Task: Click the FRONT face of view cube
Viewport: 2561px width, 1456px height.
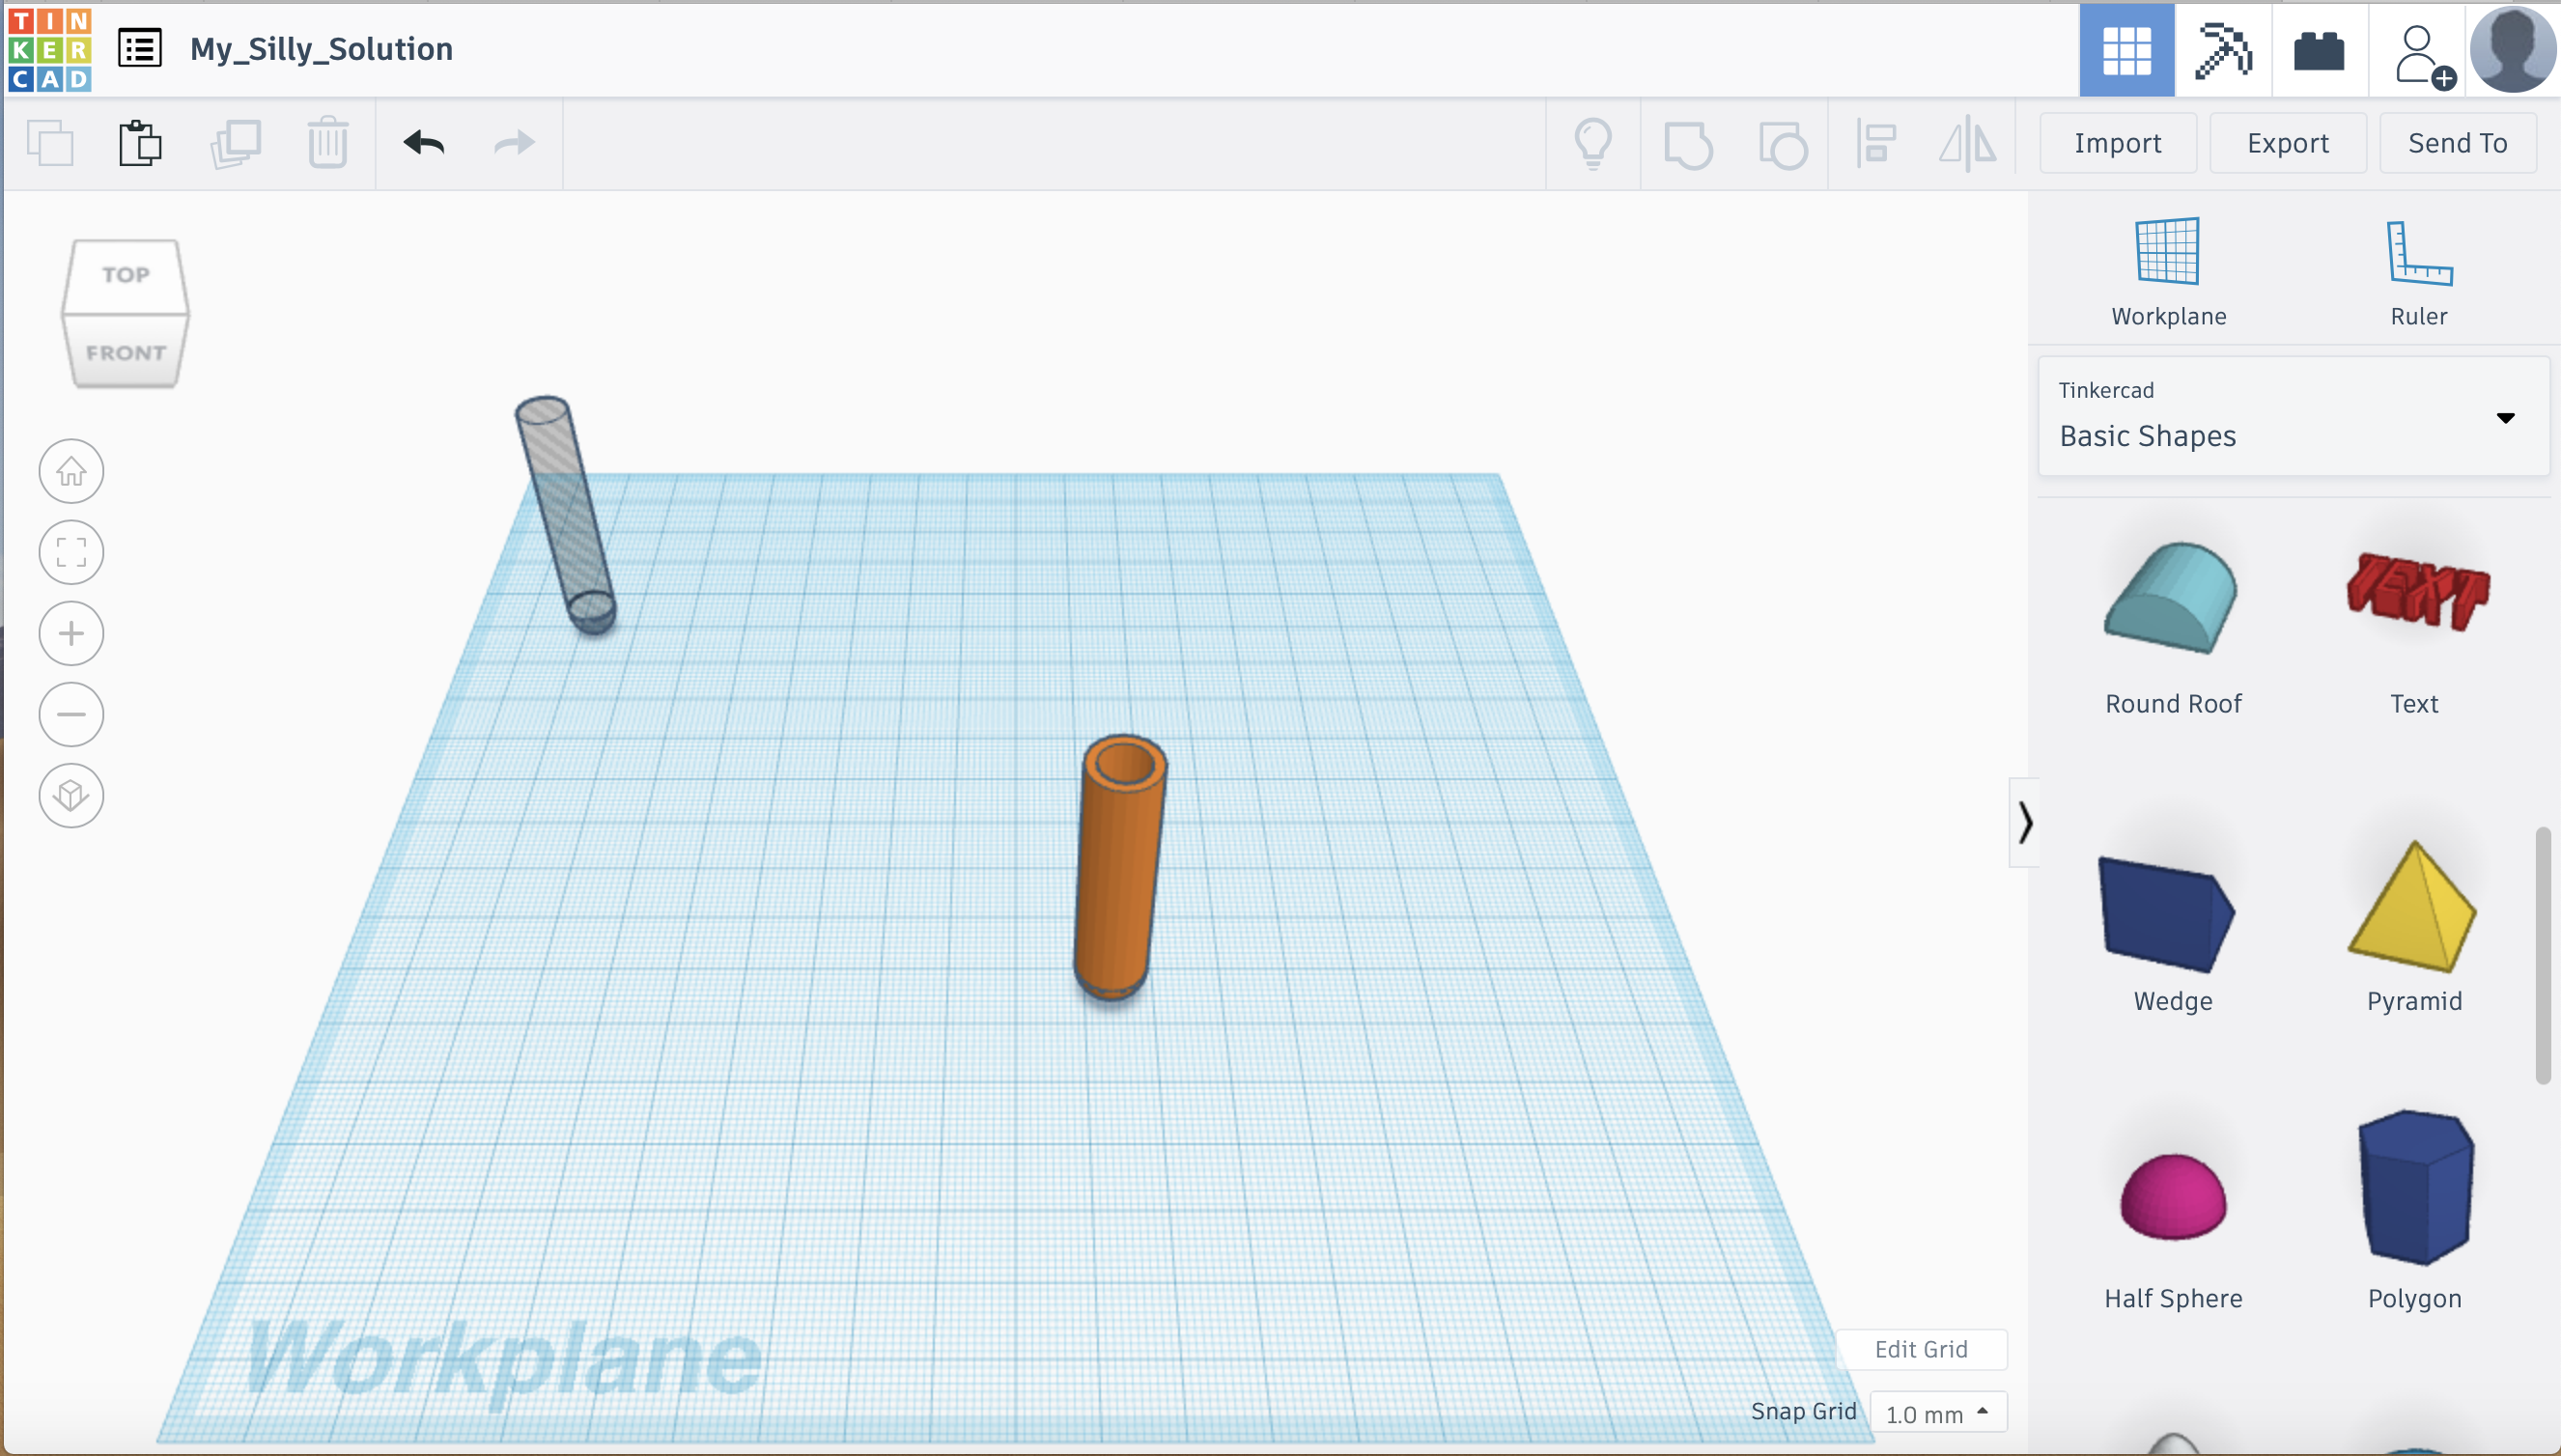Action: point(125,352)
